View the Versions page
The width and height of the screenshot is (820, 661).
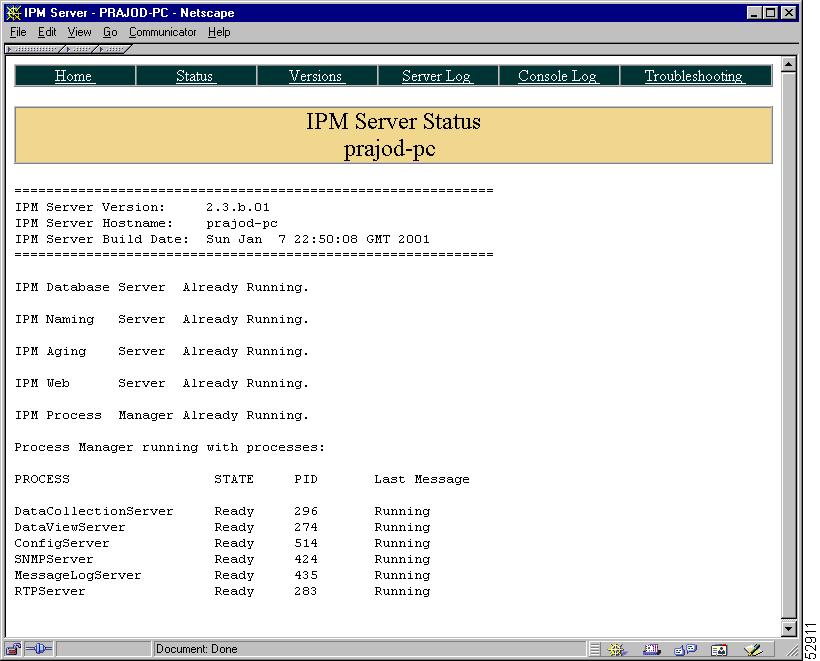point(316,75)
